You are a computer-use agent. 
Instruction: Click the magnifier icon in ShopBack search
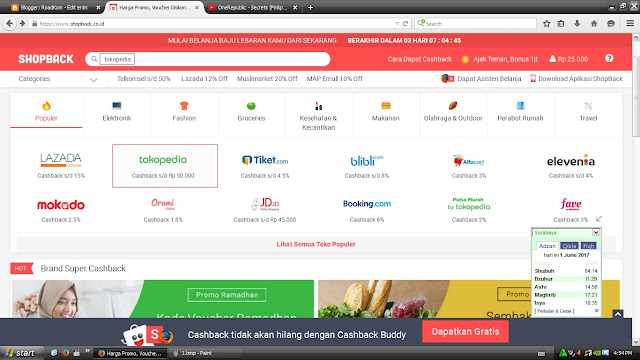click(x=94, y=59)
